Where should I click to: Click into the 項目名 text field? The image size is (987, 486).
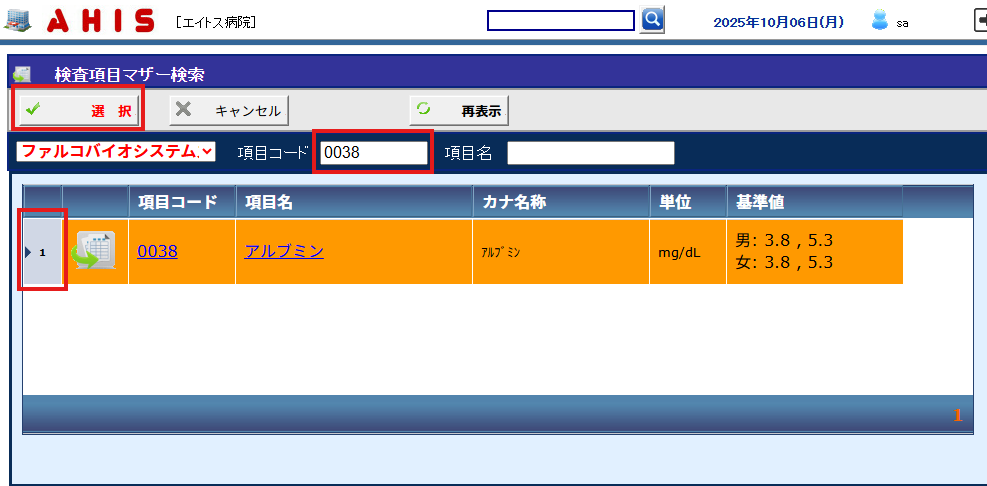(590, 153)
